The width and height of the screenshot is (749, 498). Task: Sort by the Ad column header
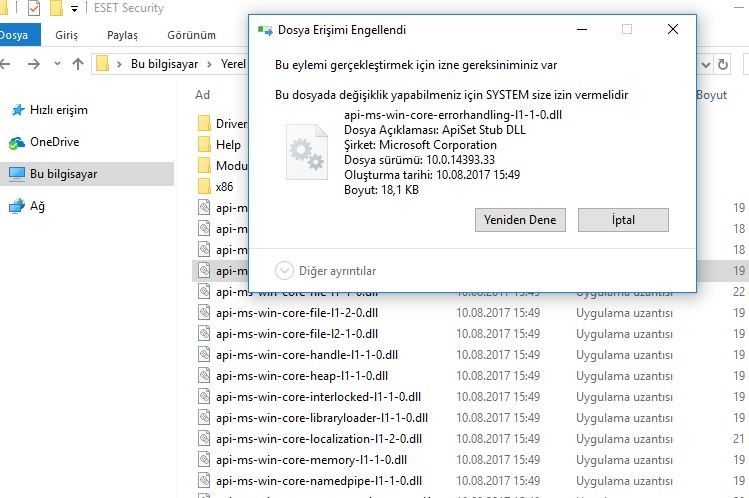[x=203, y=95]
